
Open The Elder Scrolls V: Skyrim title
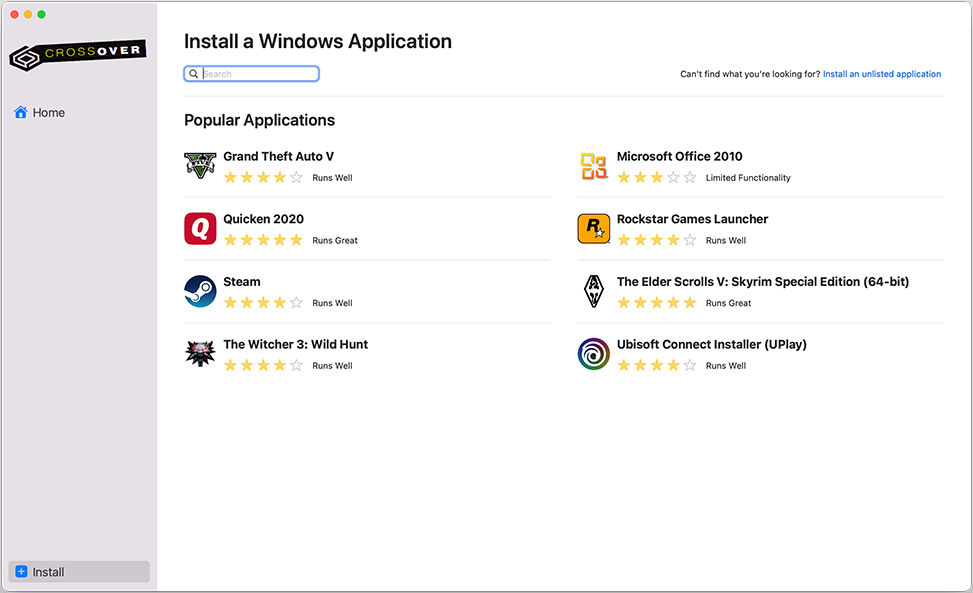tap(762, 282)
